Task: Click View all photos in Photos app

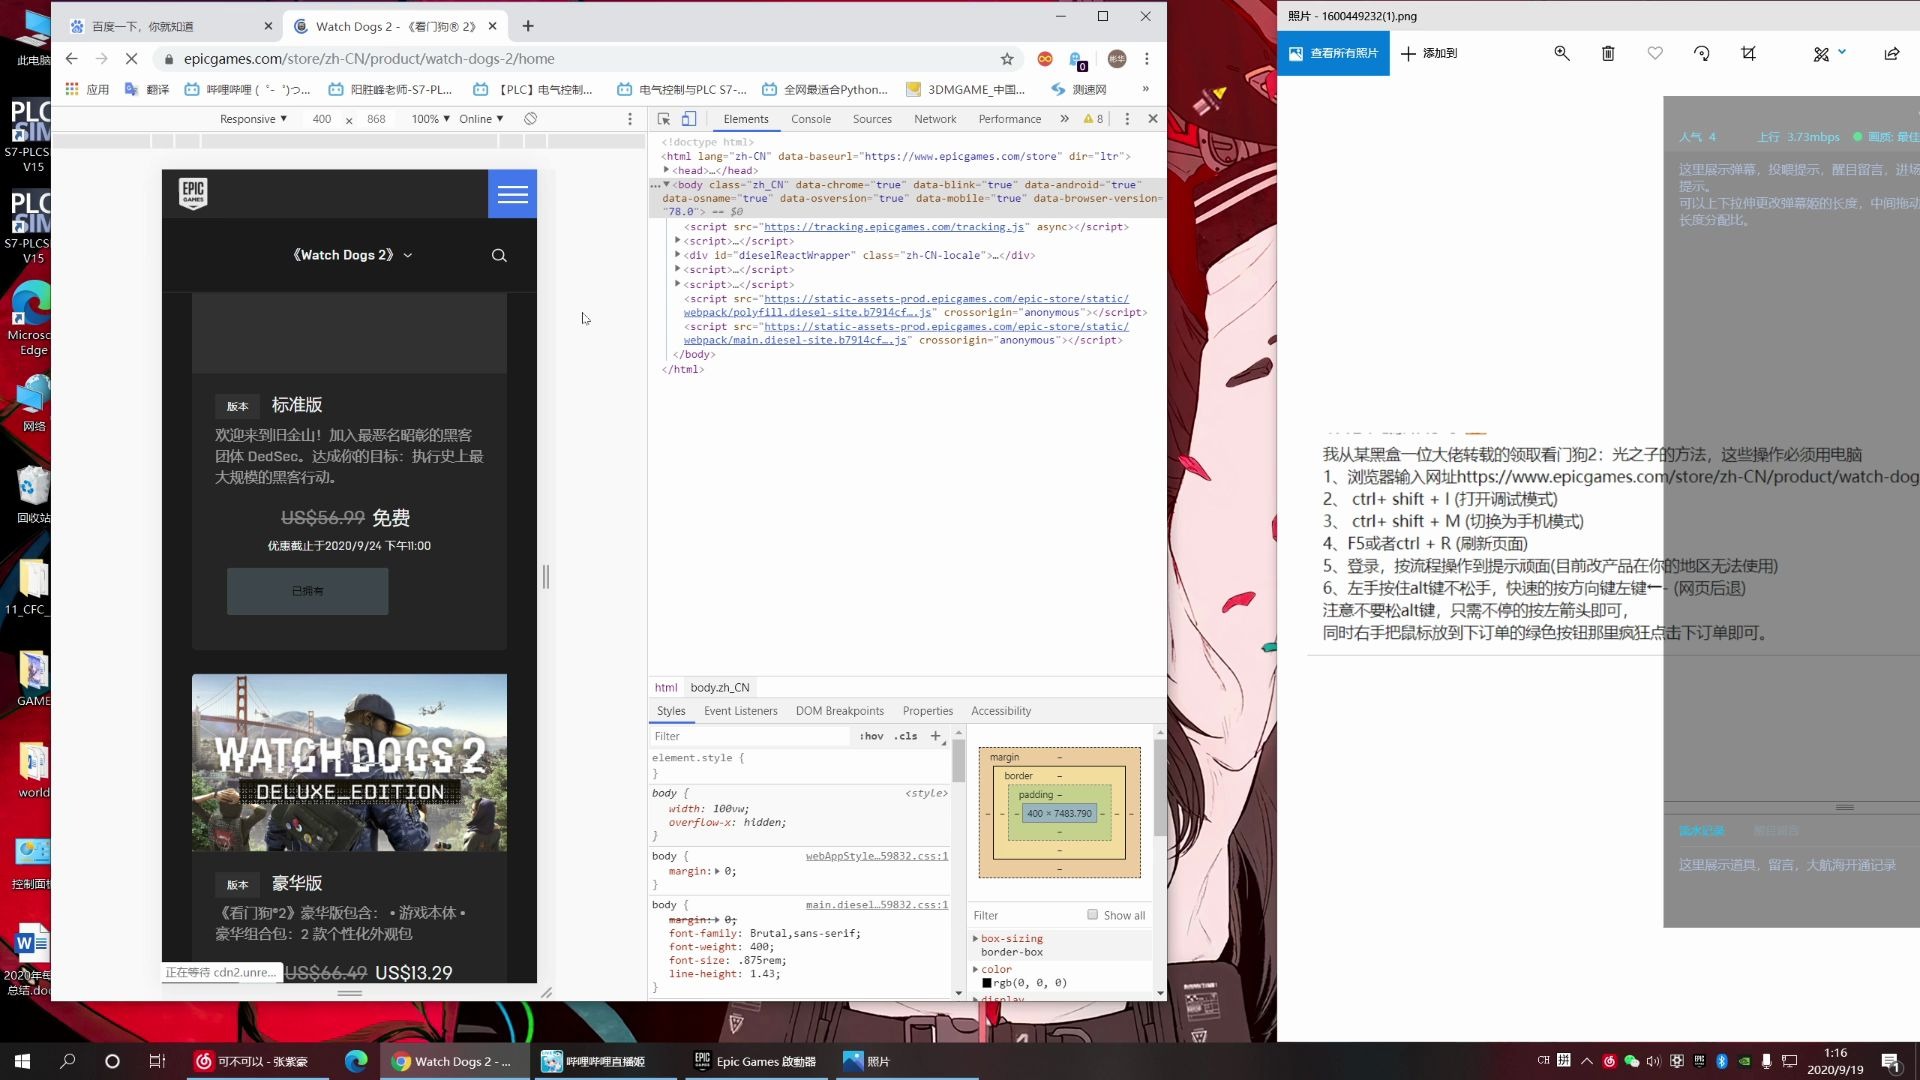Action: tap(1333, 54)
